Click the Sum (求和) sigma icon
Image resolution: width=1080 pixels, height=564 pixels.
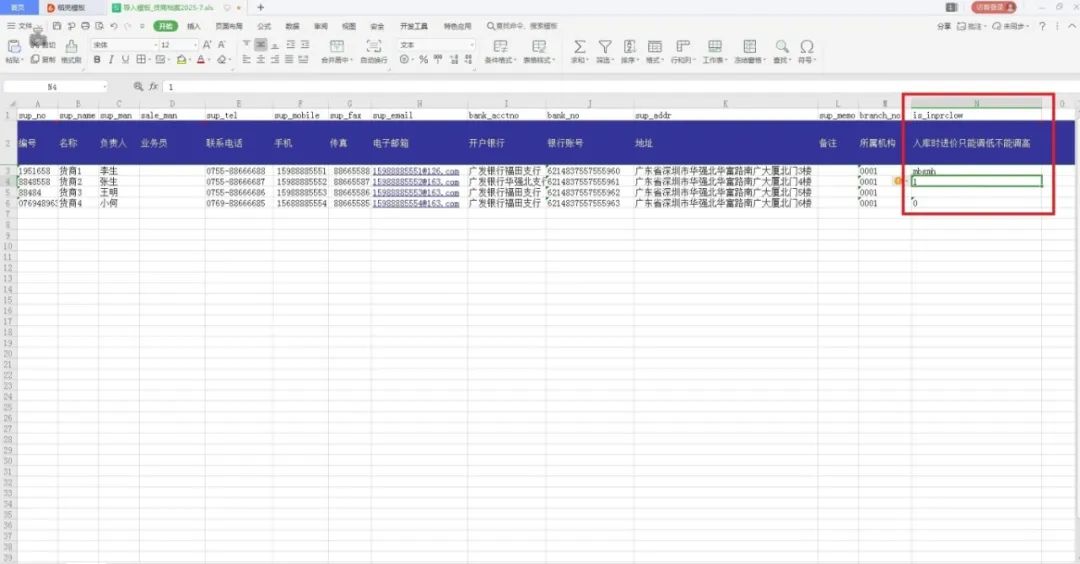click(x=579, y=47)
